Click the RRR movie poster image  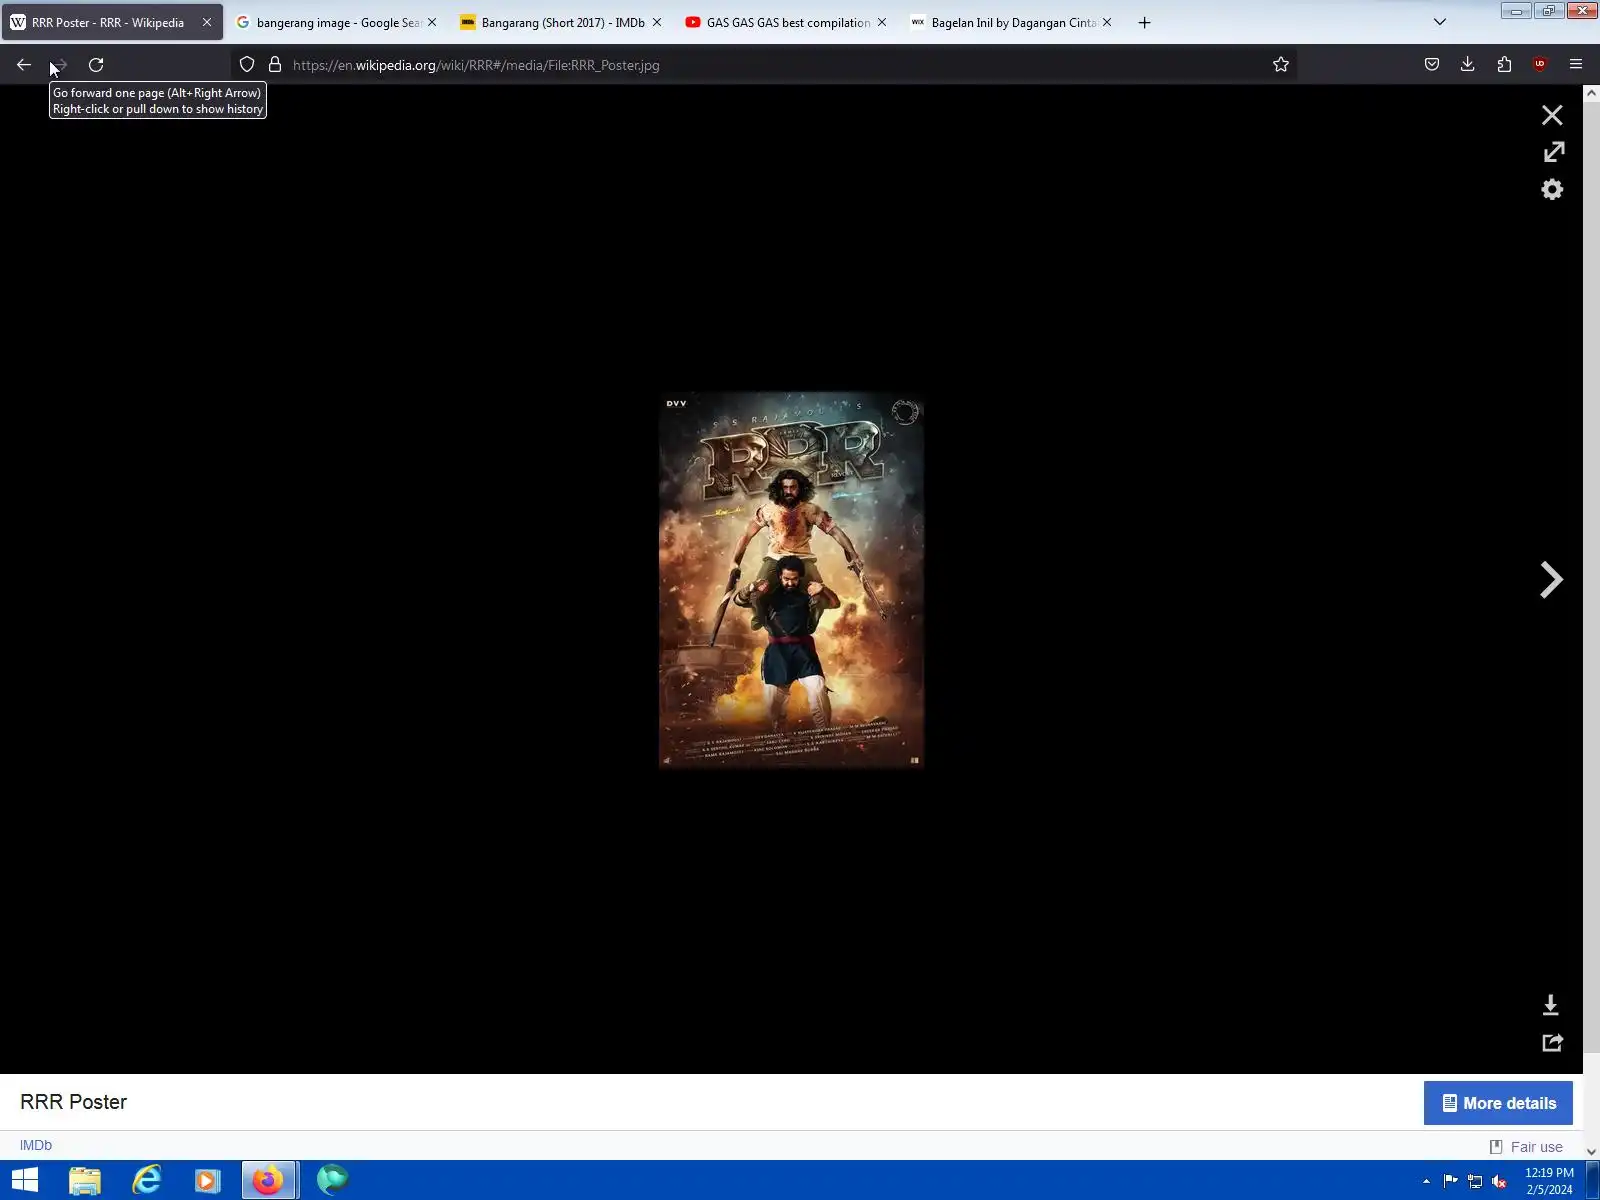point(791,580)
